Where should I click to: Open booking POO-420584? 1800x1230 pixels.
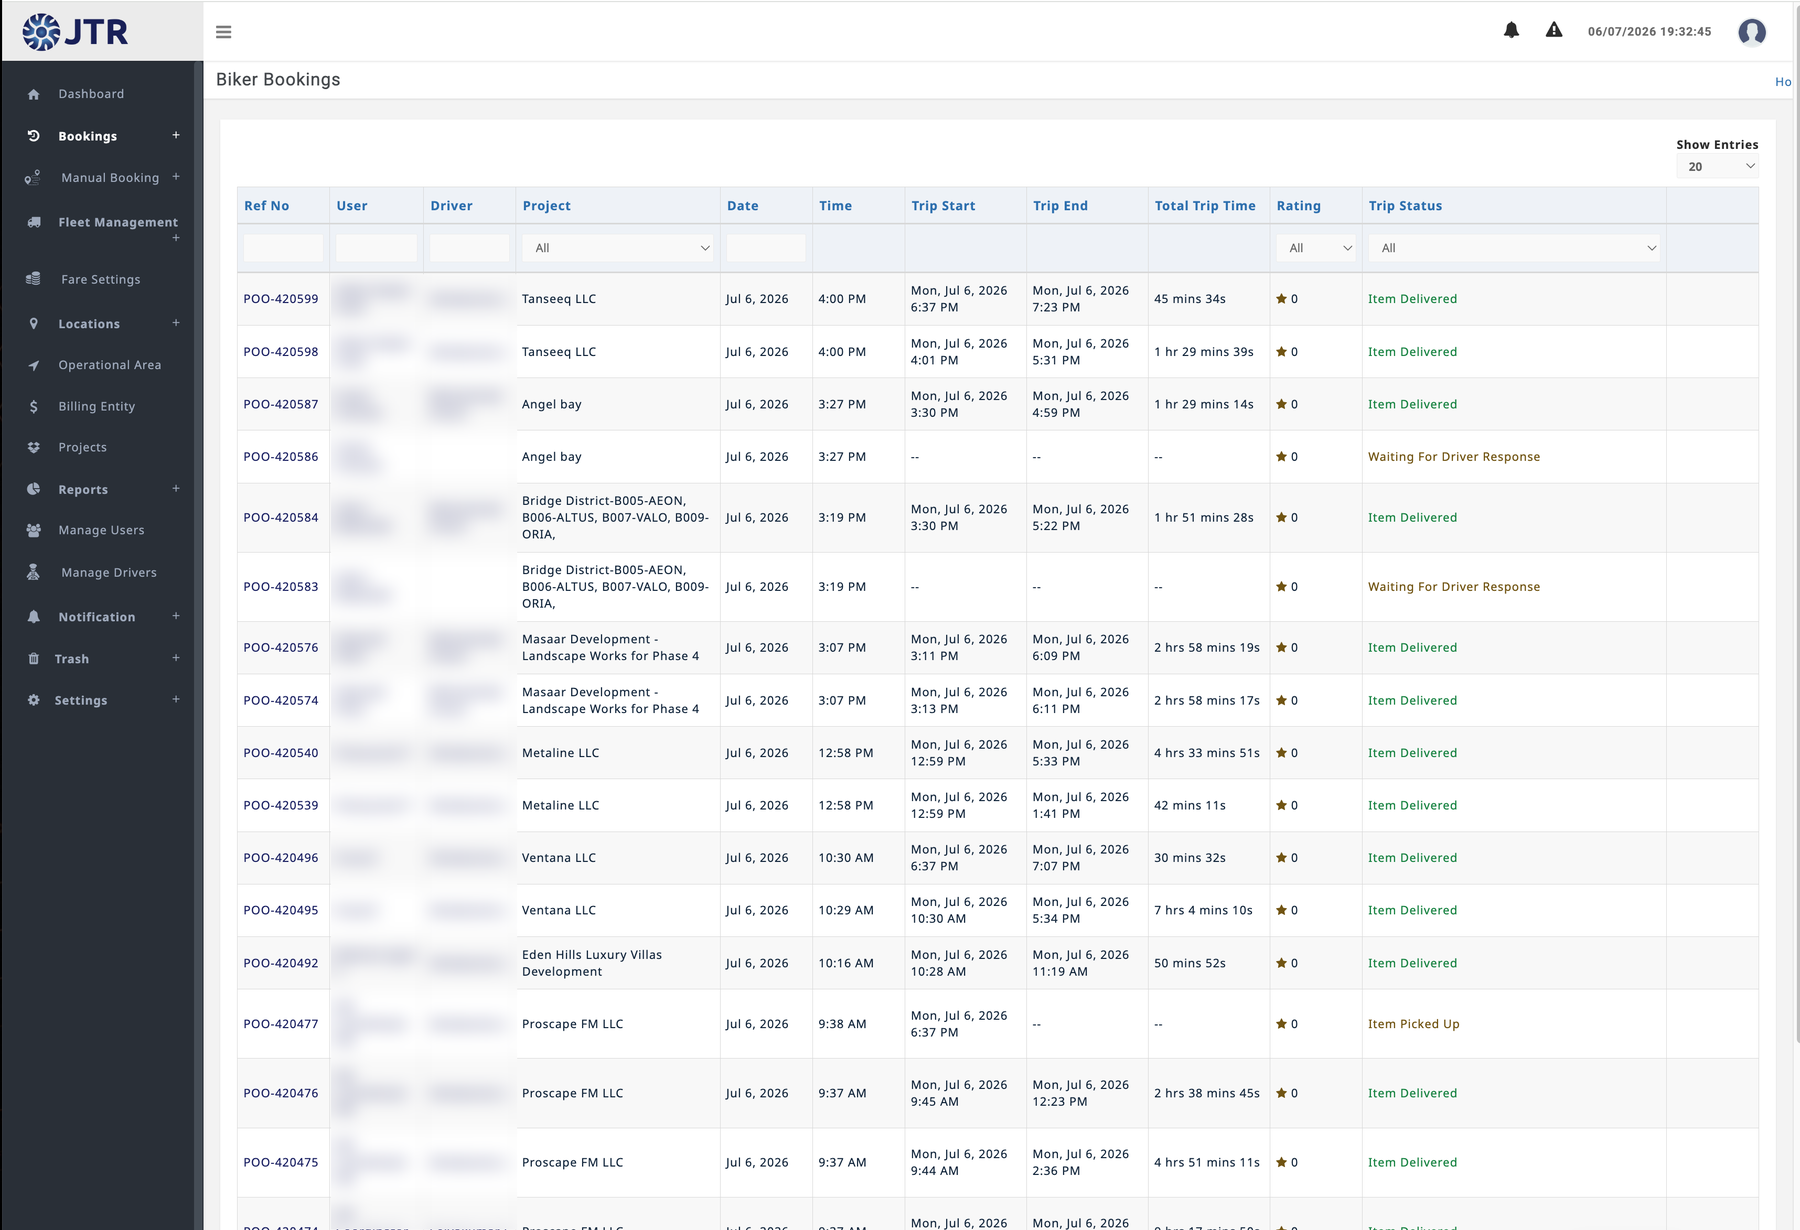[281, 518]
